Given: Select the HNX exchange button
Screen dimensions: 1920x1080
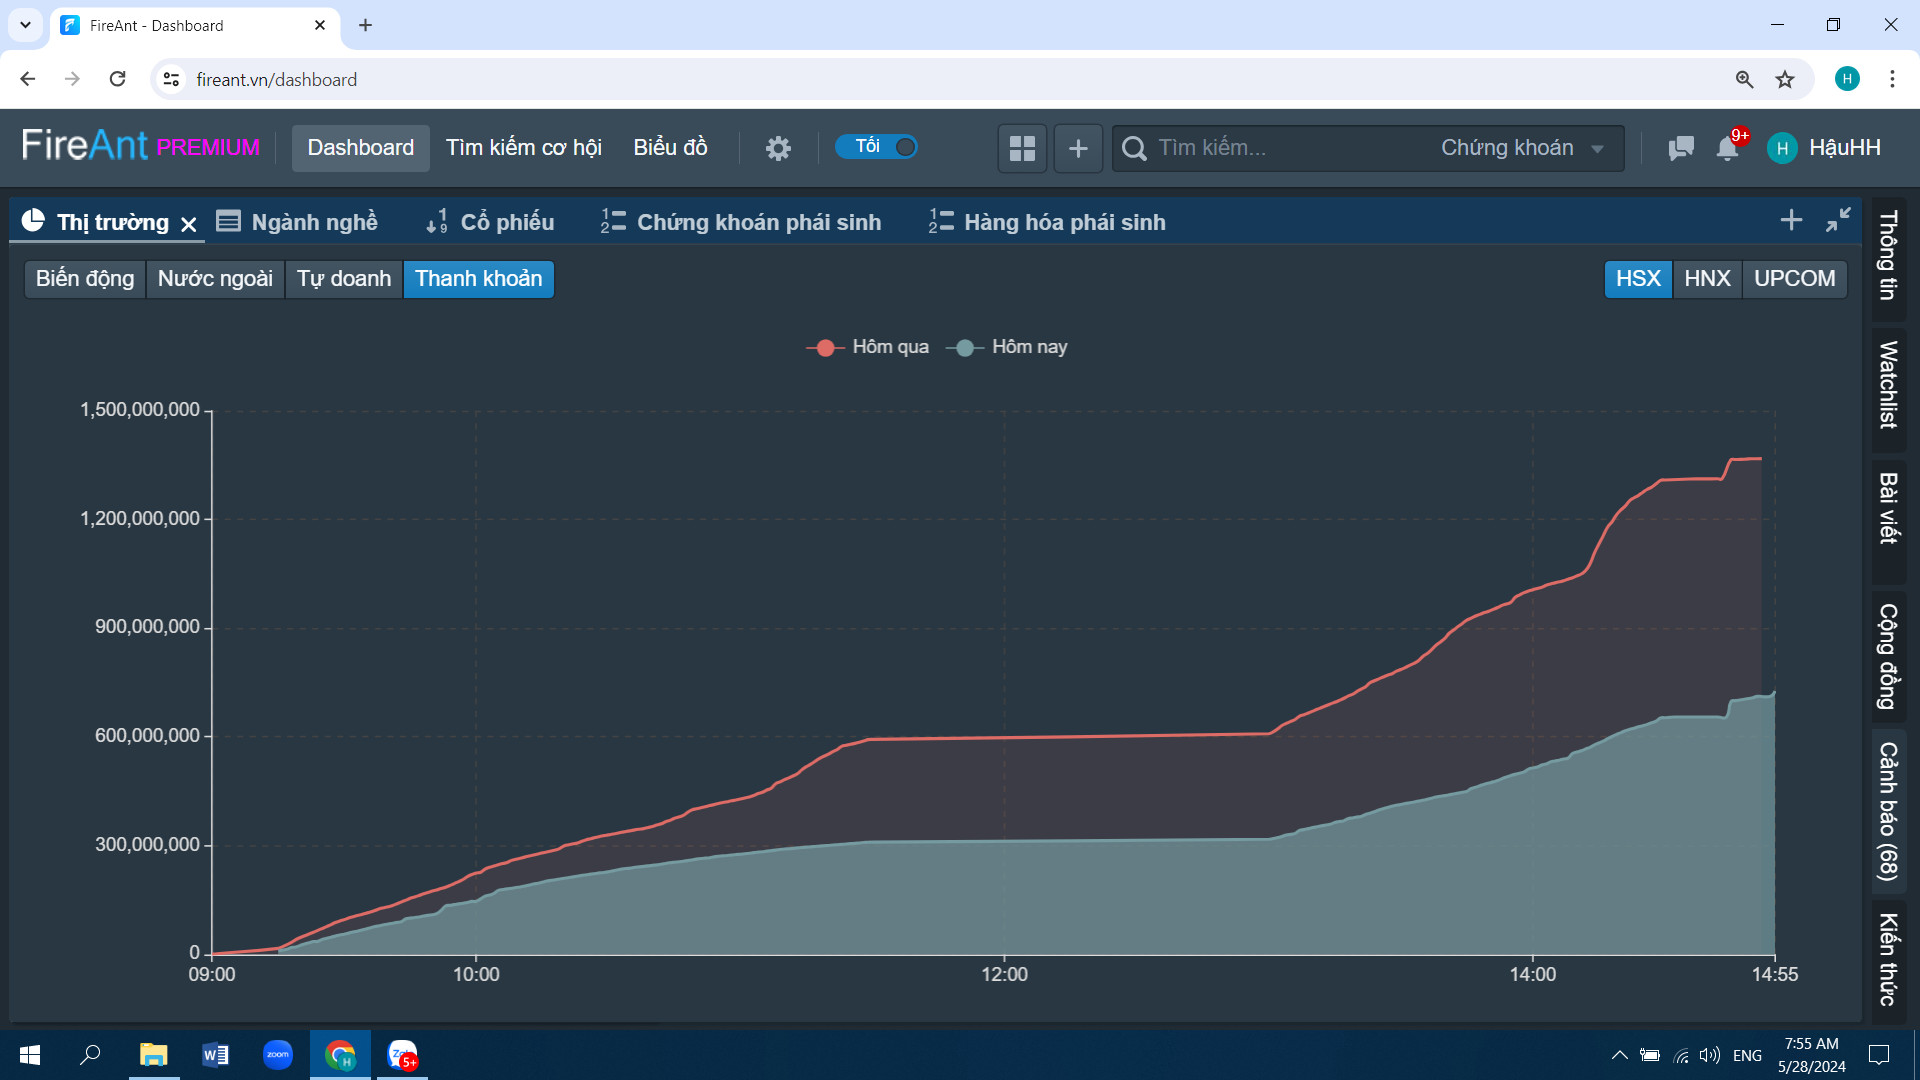Looking at the screenshot, I should [x=1707, y=279].
